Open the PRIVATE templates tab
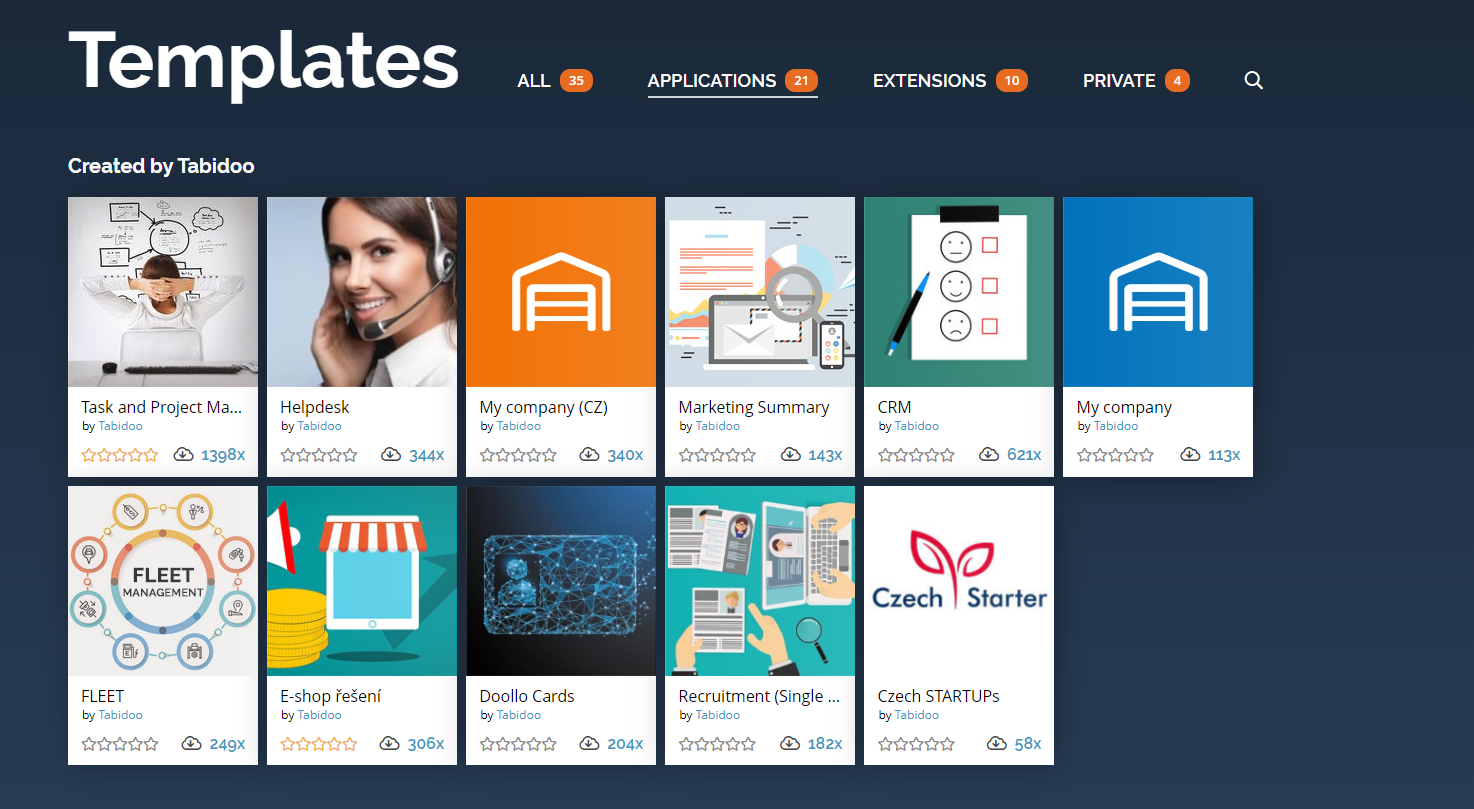 tap(1136, 81)
